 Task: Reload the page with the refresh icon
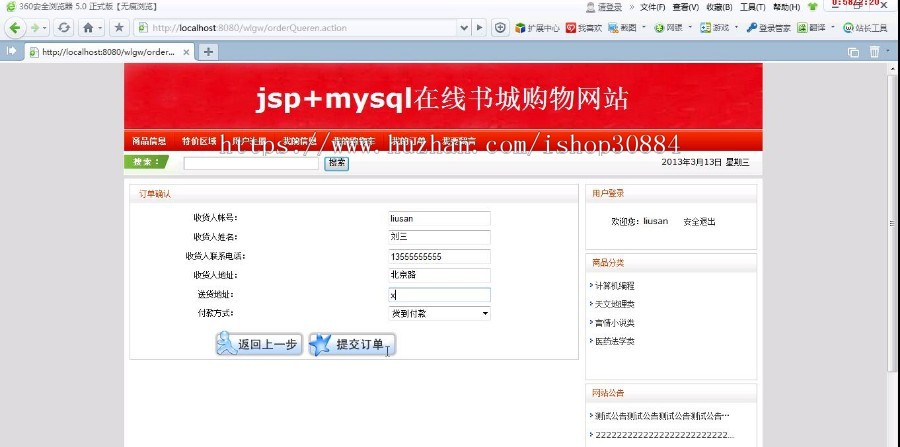64,28
